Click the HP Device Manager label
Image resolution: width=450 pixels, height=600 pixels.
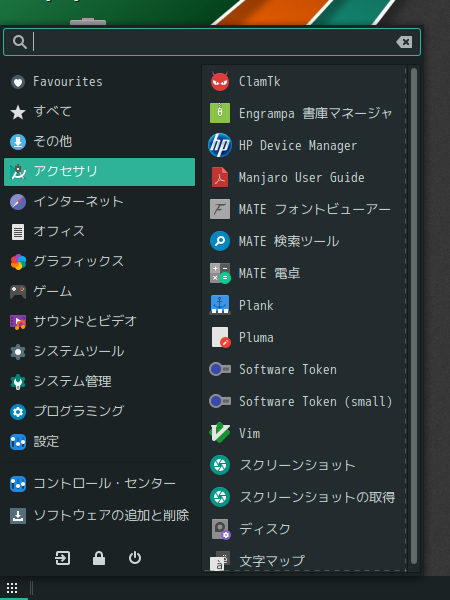click(x=298, y=145)
